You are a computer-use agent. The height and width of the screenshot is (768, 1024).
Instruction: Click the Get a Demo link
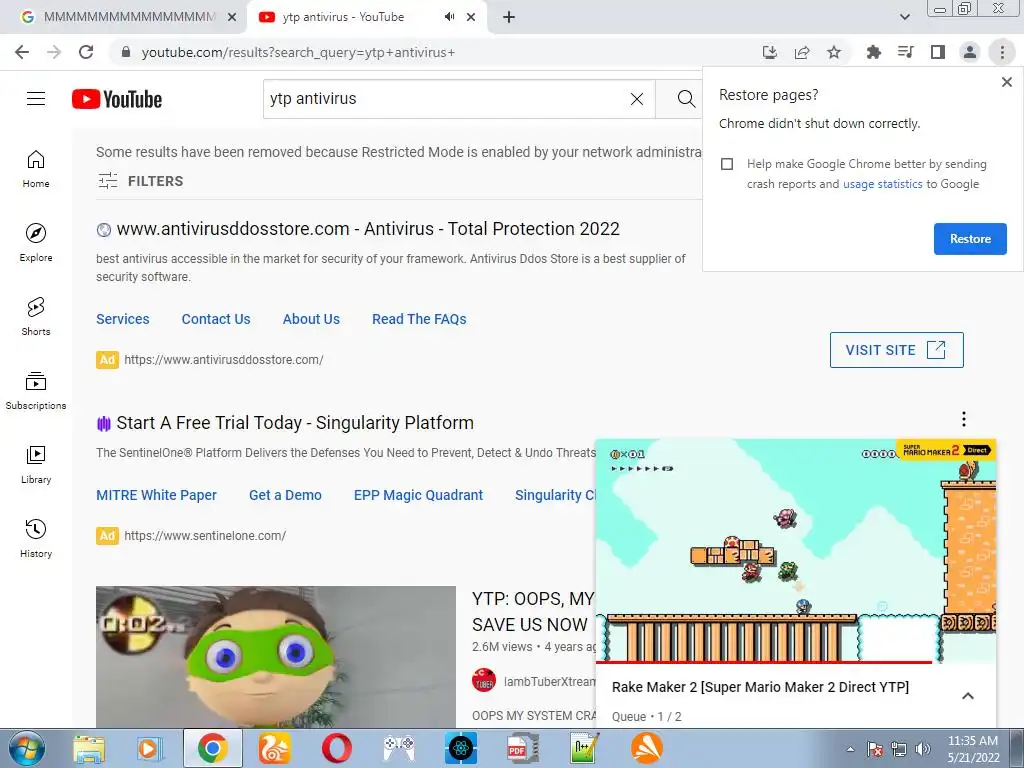285,496
